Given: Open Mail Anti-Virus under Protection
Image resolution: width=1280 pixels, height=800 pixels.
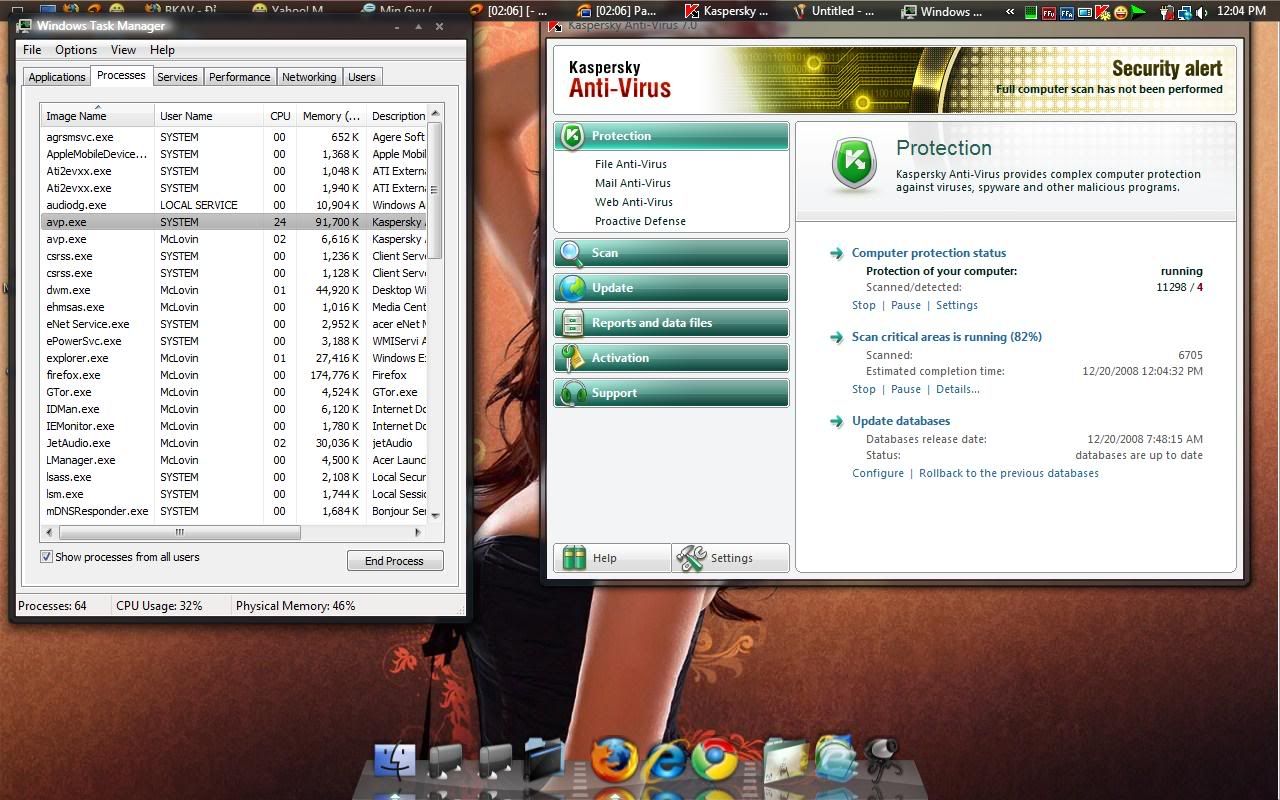Looking at the screenshot, I should [x=633, y=183].
